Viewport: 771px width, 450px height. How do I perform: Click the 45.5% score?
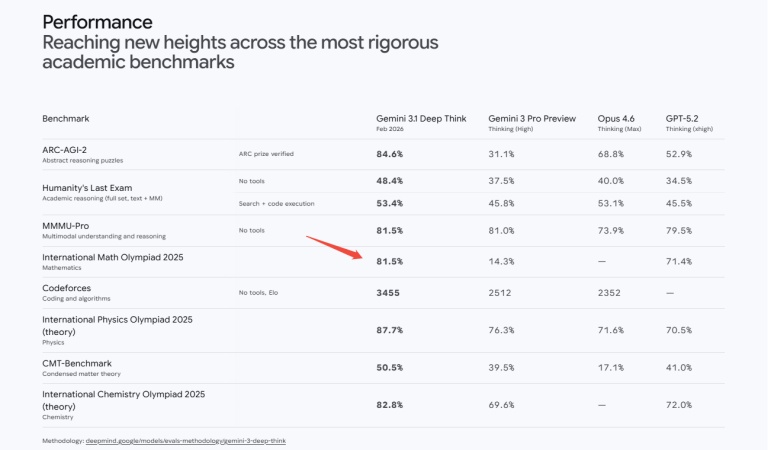click(679, 204)
